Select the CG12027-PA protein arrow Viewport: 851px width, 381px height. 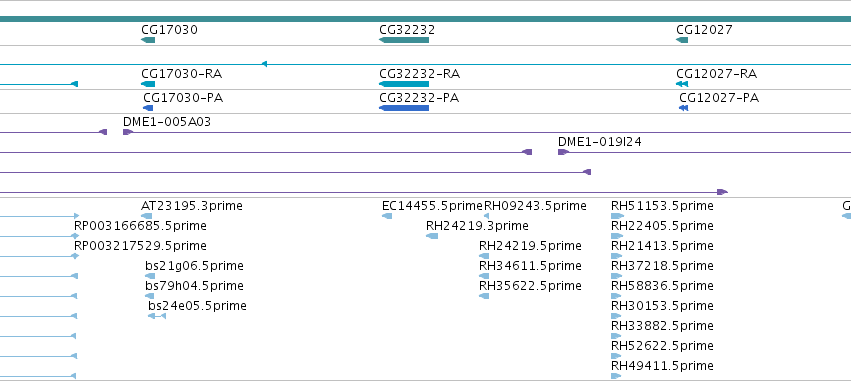(683, 108)
